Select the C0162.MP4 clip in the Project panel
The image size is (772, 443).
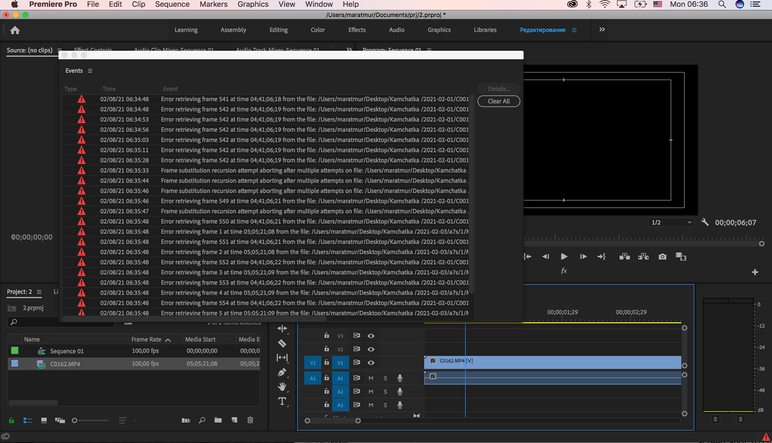click(65, 364)
